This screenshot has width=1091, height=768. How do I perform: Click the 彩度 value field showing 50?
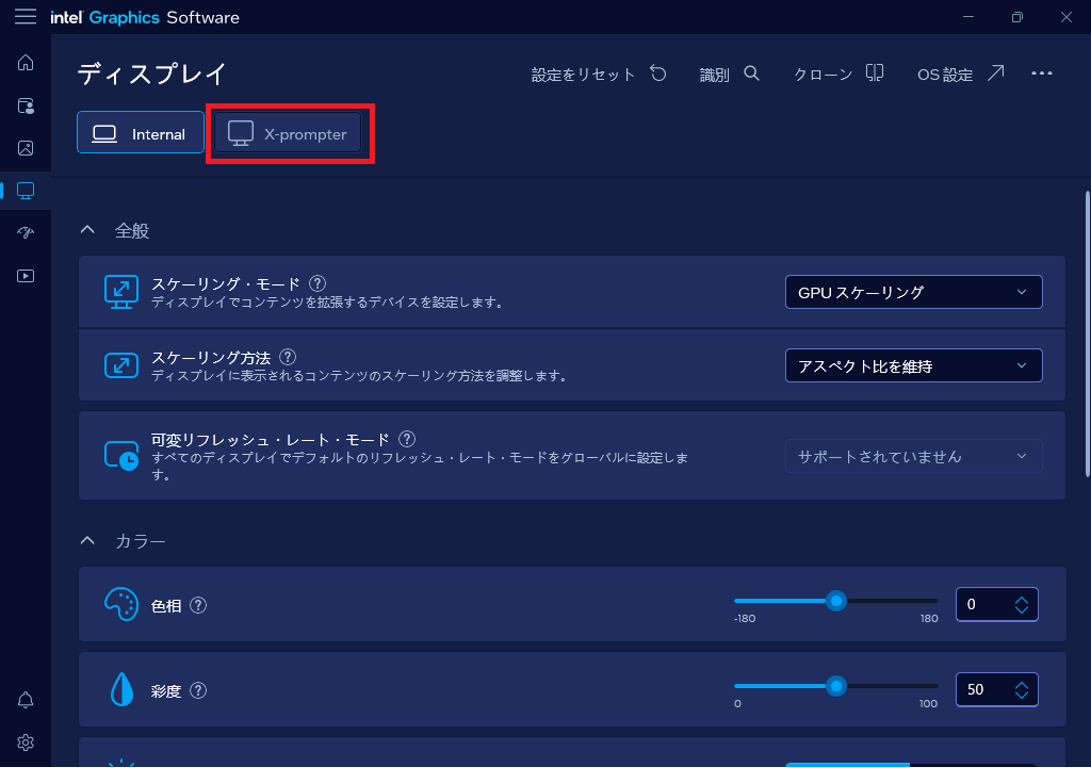(996, 689)
